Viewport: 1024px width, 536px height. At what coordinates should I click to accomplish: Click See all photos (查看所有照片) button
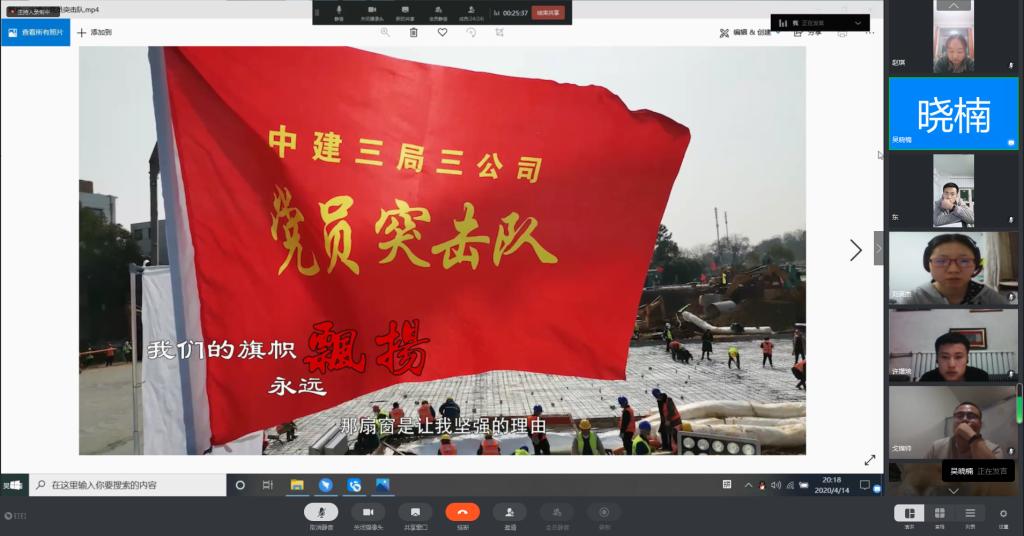(x=35, y=32)
